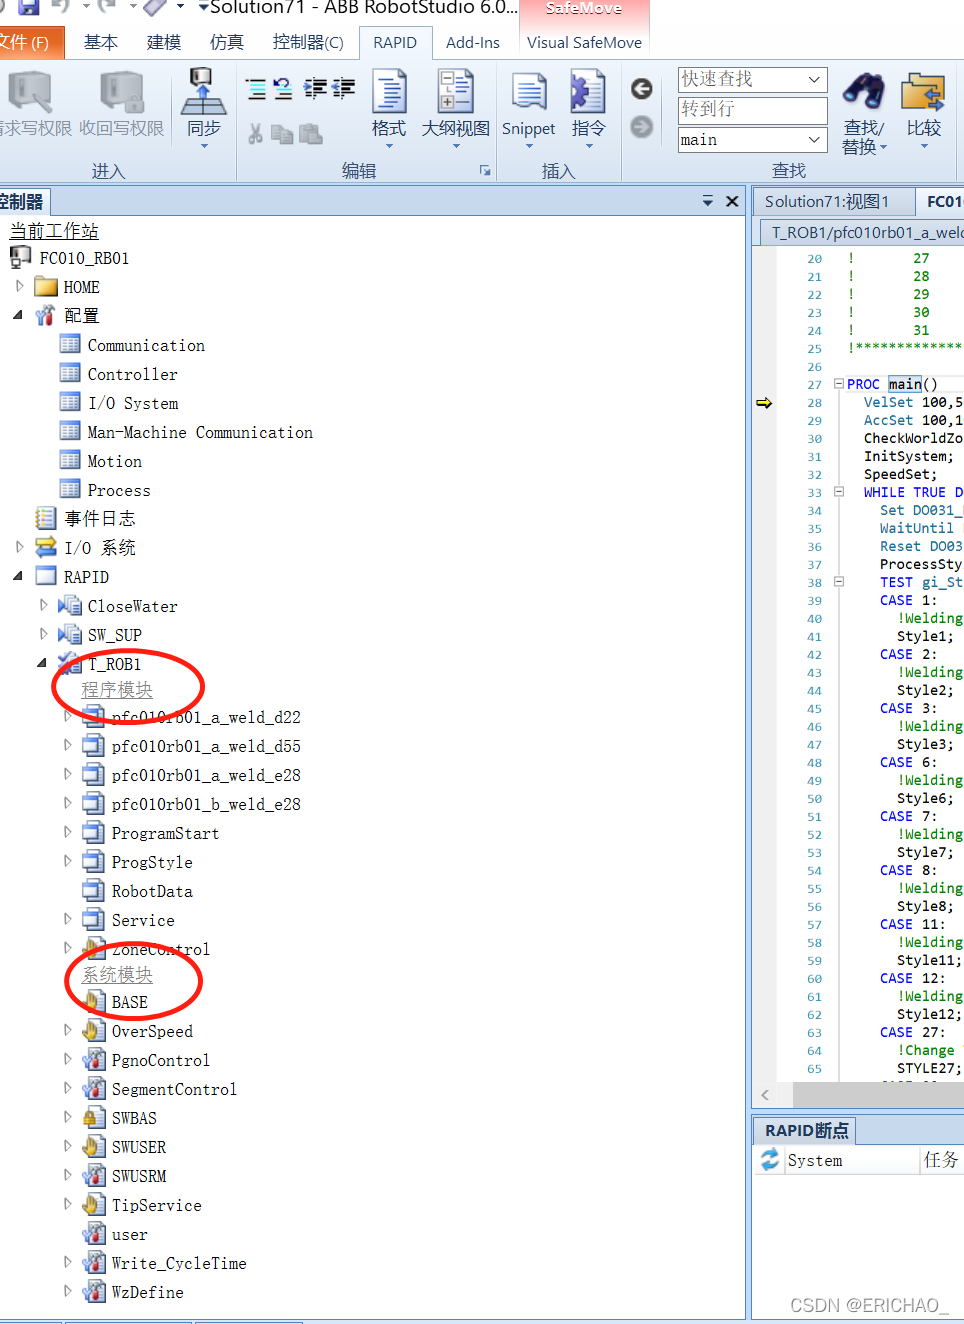Image resolution: width=964 pixels, height=1324 pixels.
Task: Click the navigate back arrow icon
Action: pos(642,89)
